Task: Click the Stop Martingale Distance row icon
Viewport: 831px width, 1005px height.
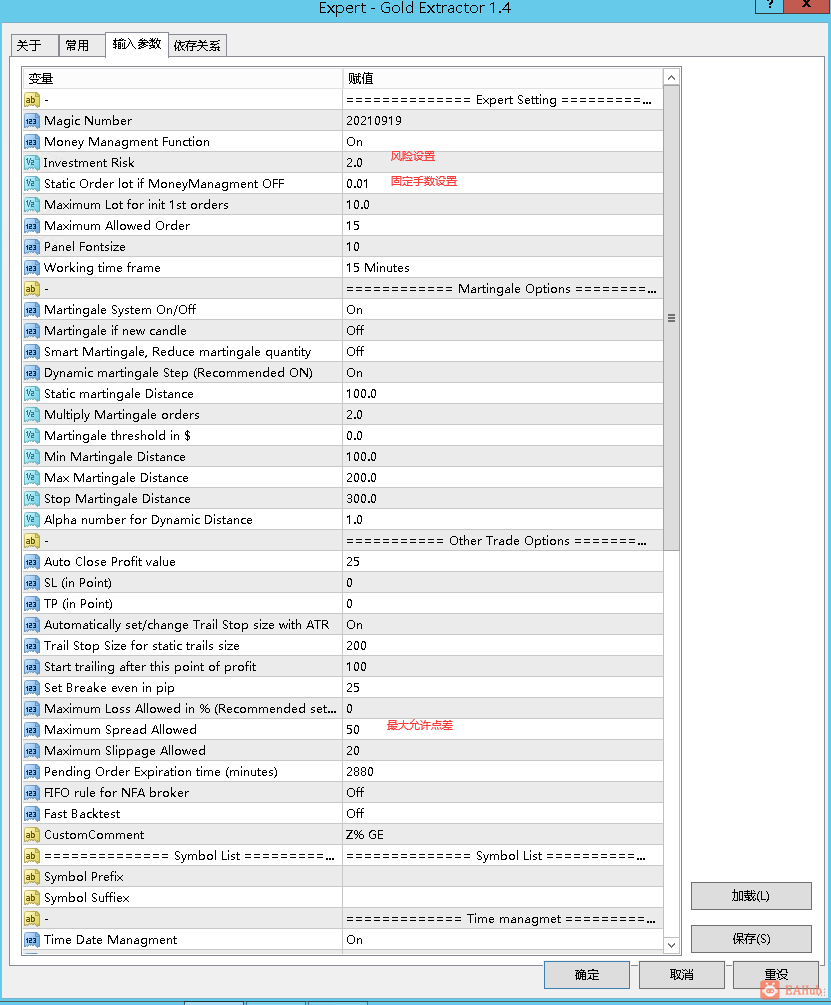Action: coord(31,499)
